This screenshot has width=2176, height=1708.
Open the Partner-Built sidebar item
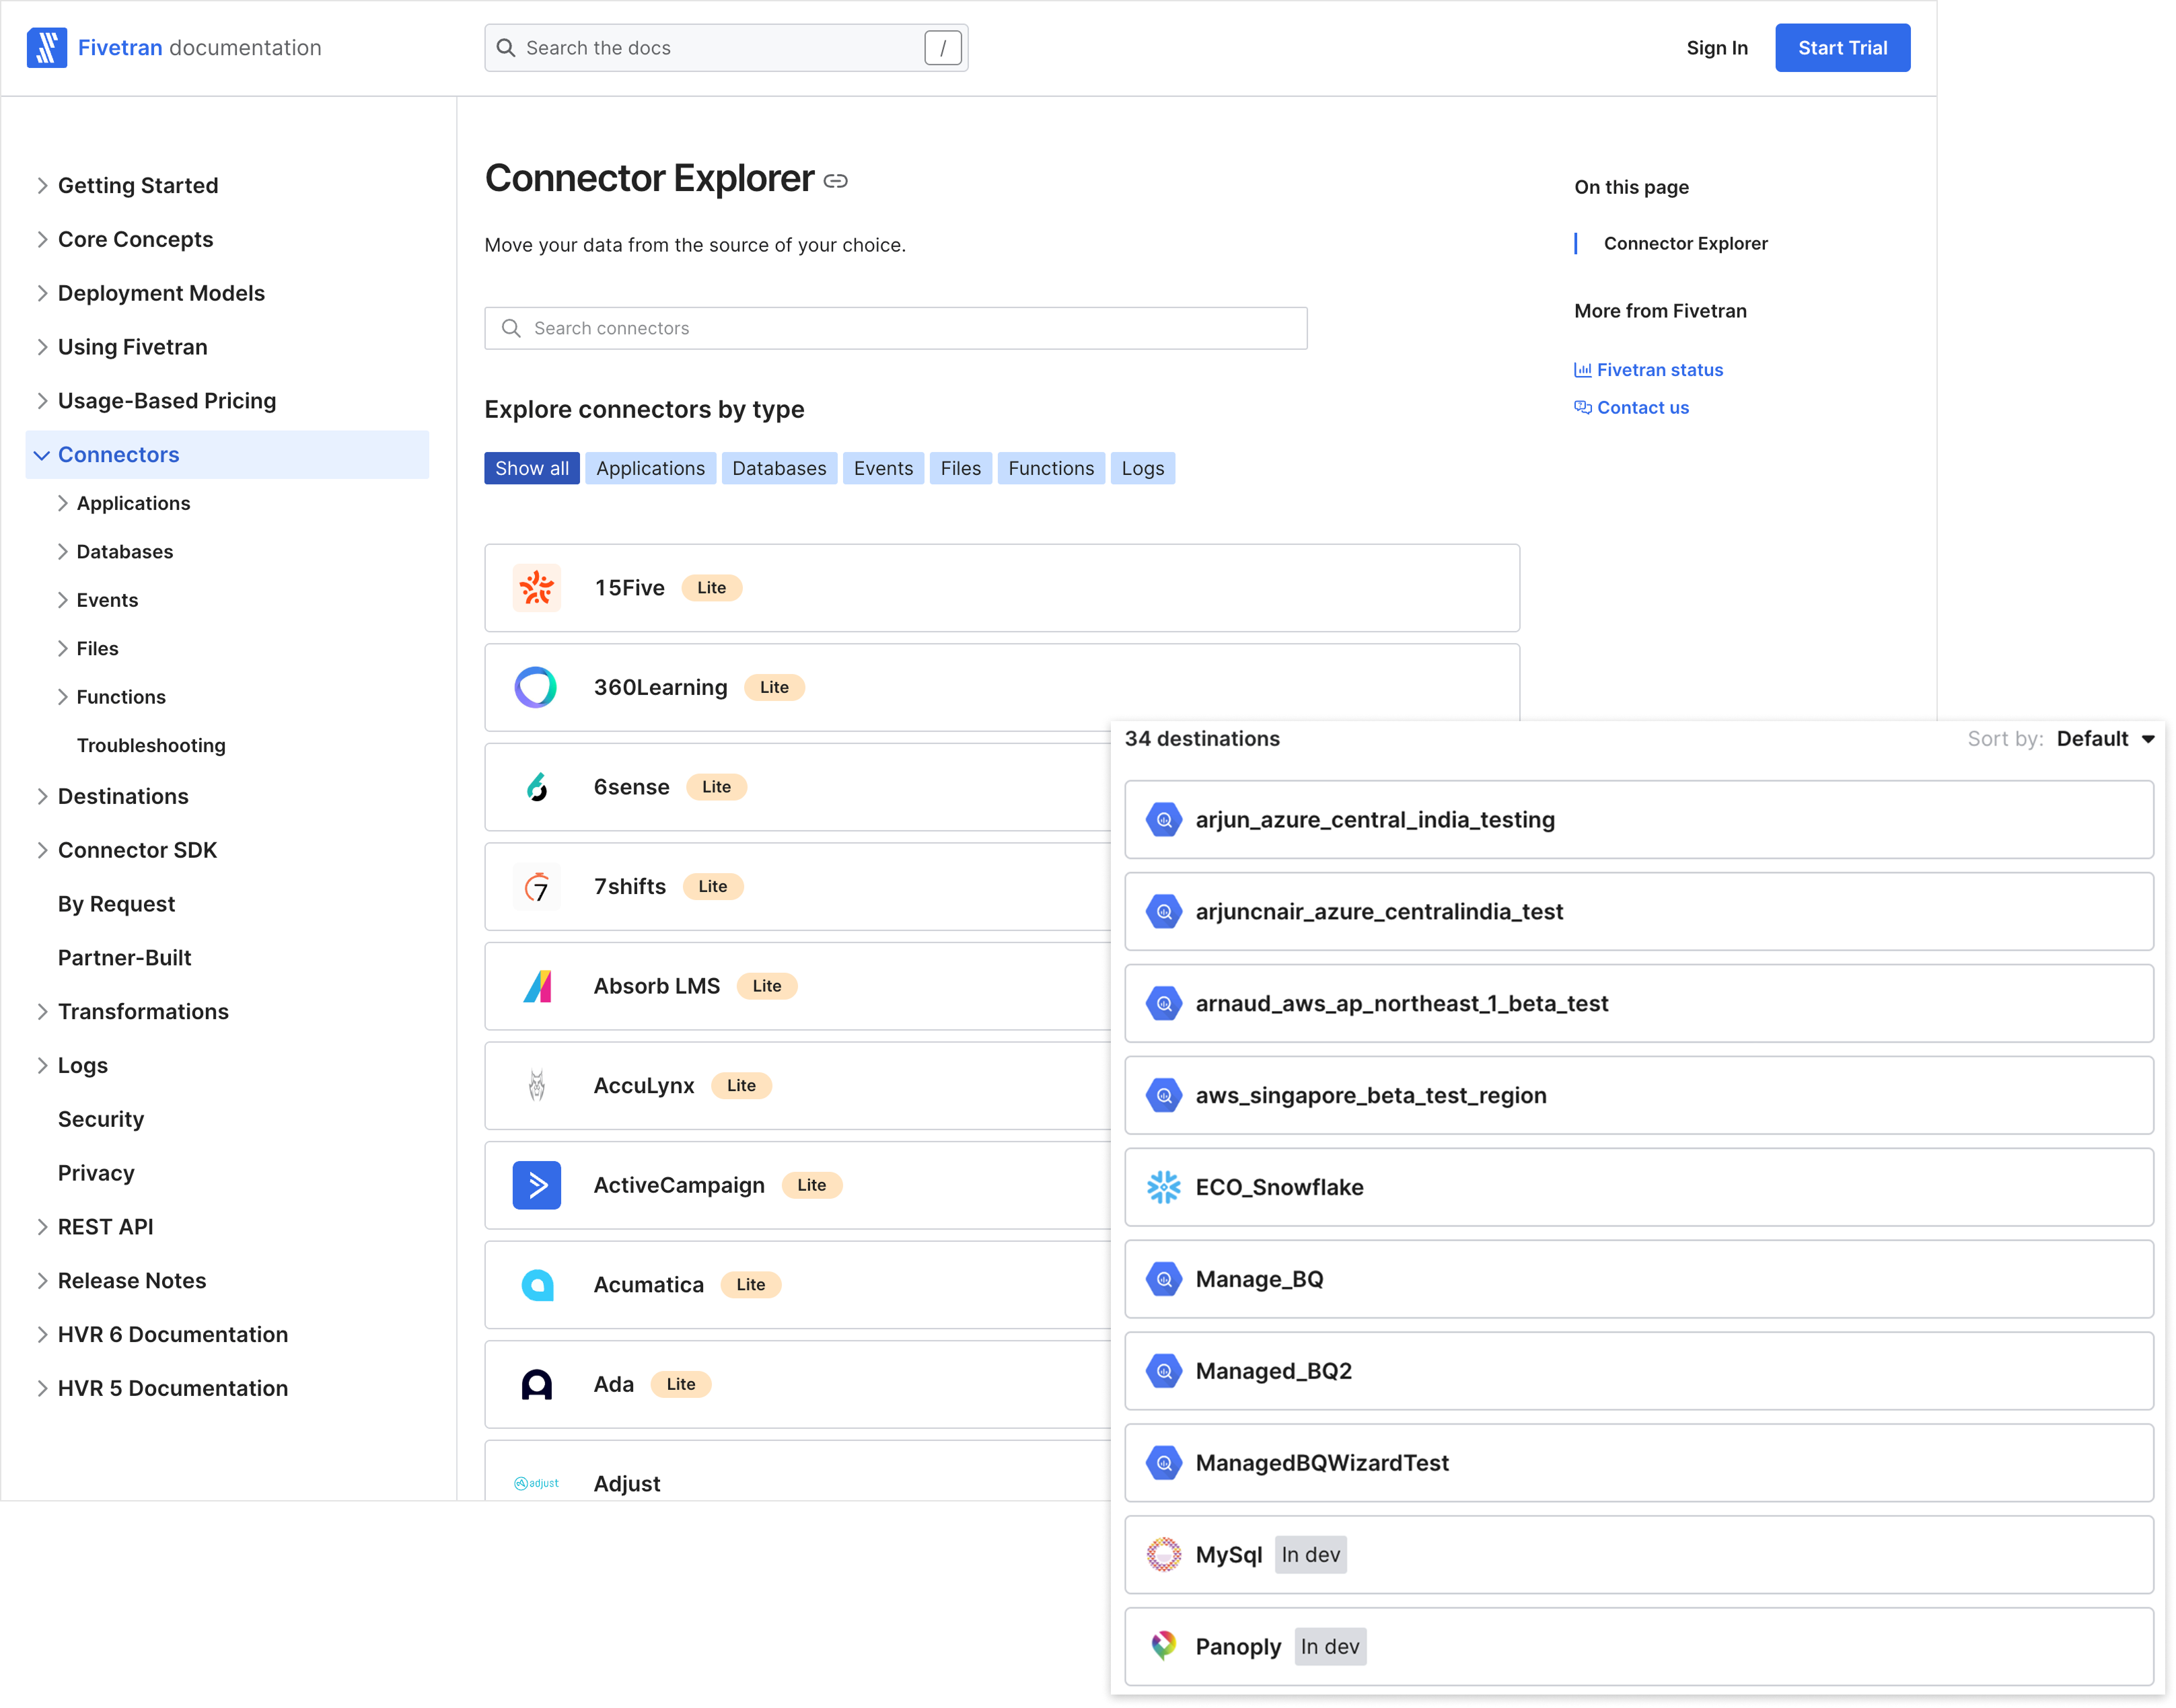[124, 958]
